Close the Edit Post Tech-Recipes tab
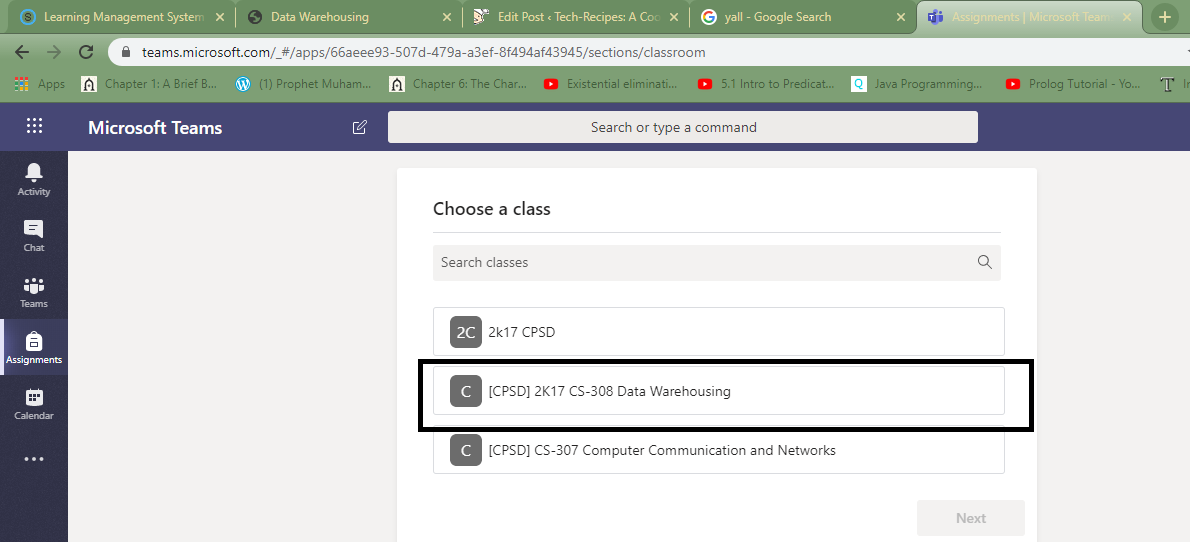Viewport: 1190px width, 542px height. [674, 17]
